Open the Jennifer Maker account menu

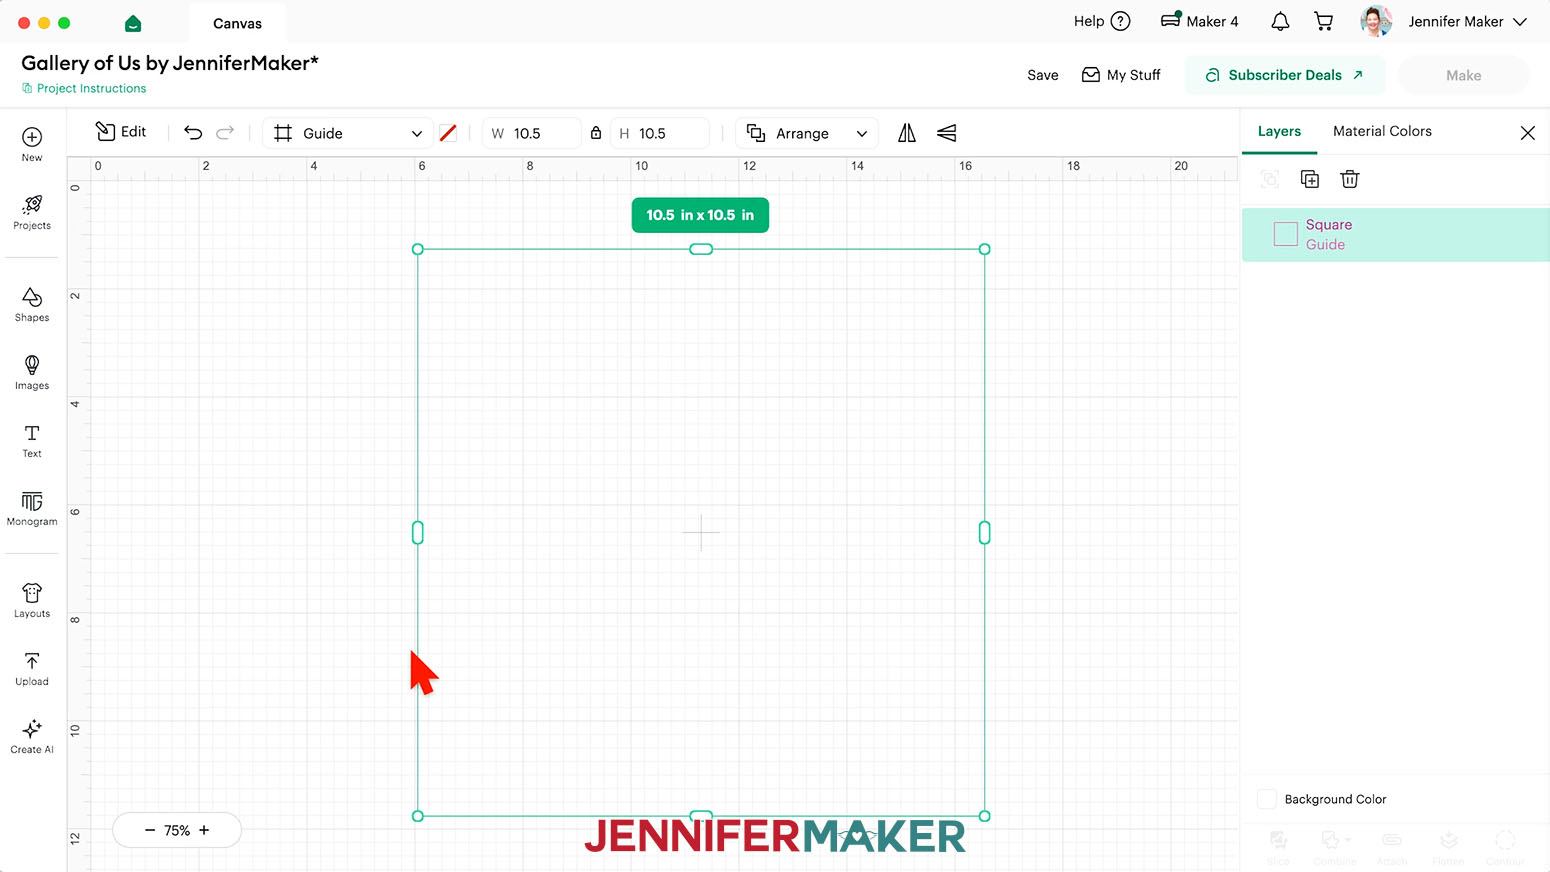1467,21
